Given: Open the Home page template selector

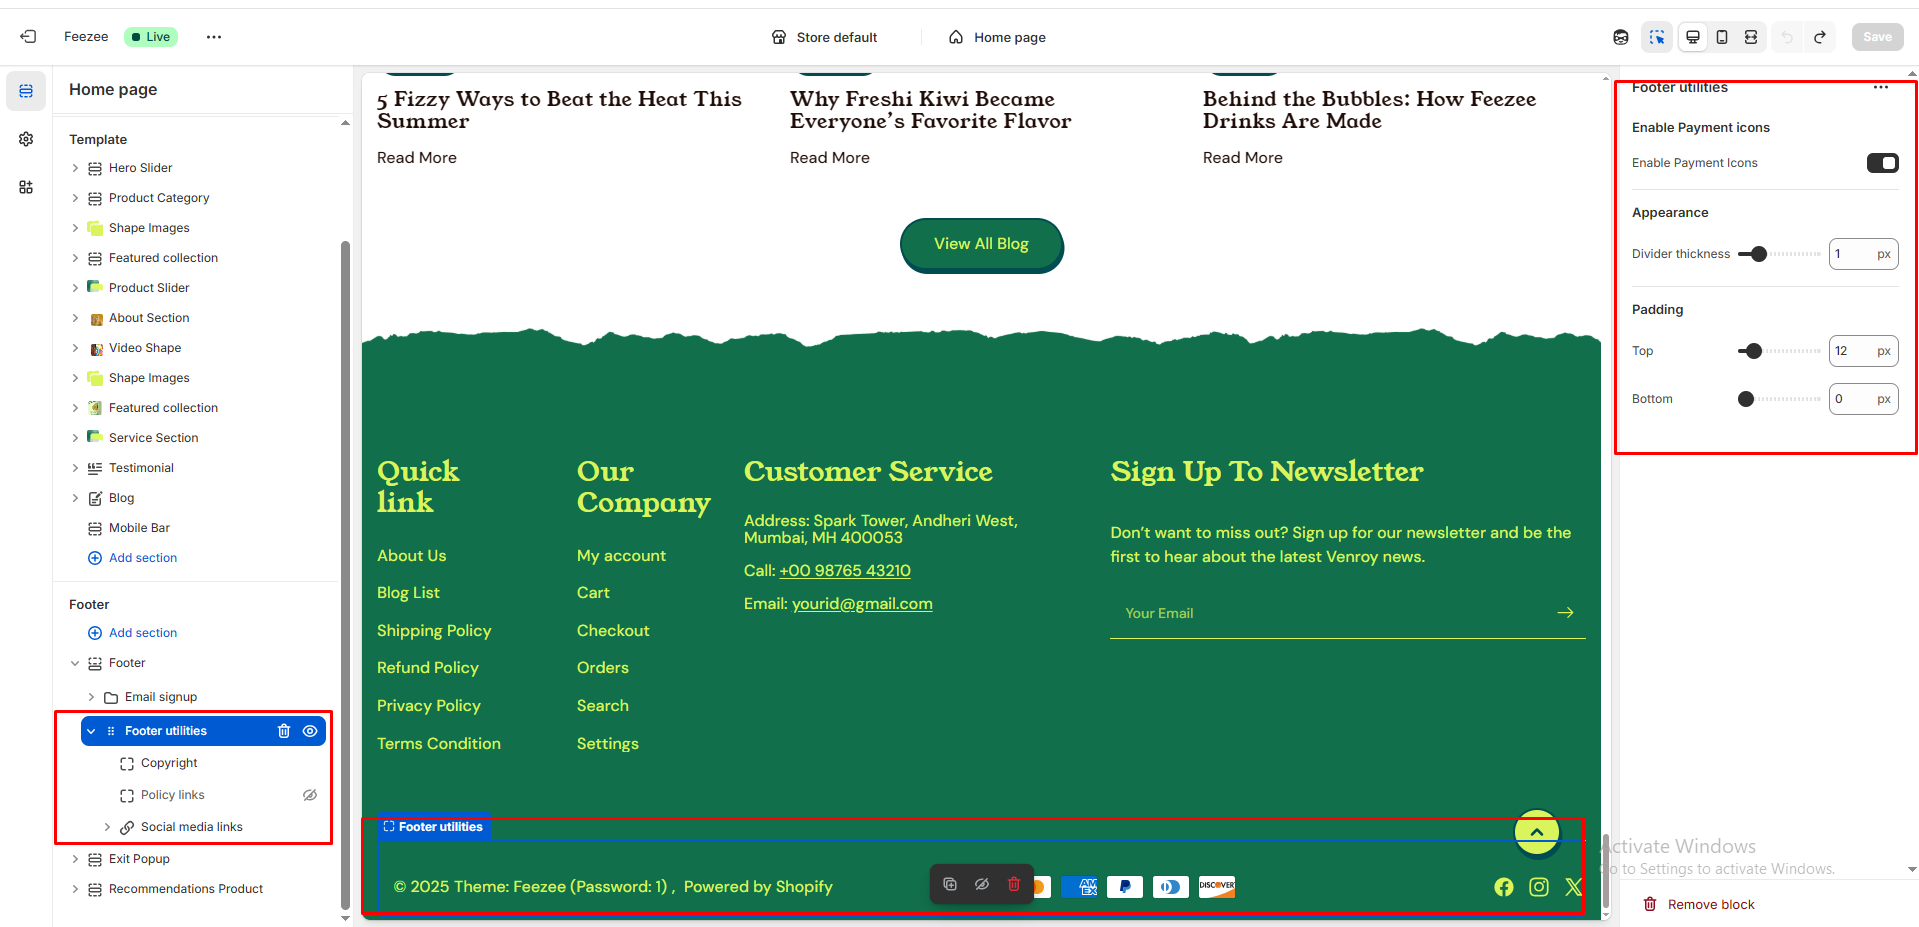Looking at the screenshot, I should pyautogui.click(x=997, y=37).
